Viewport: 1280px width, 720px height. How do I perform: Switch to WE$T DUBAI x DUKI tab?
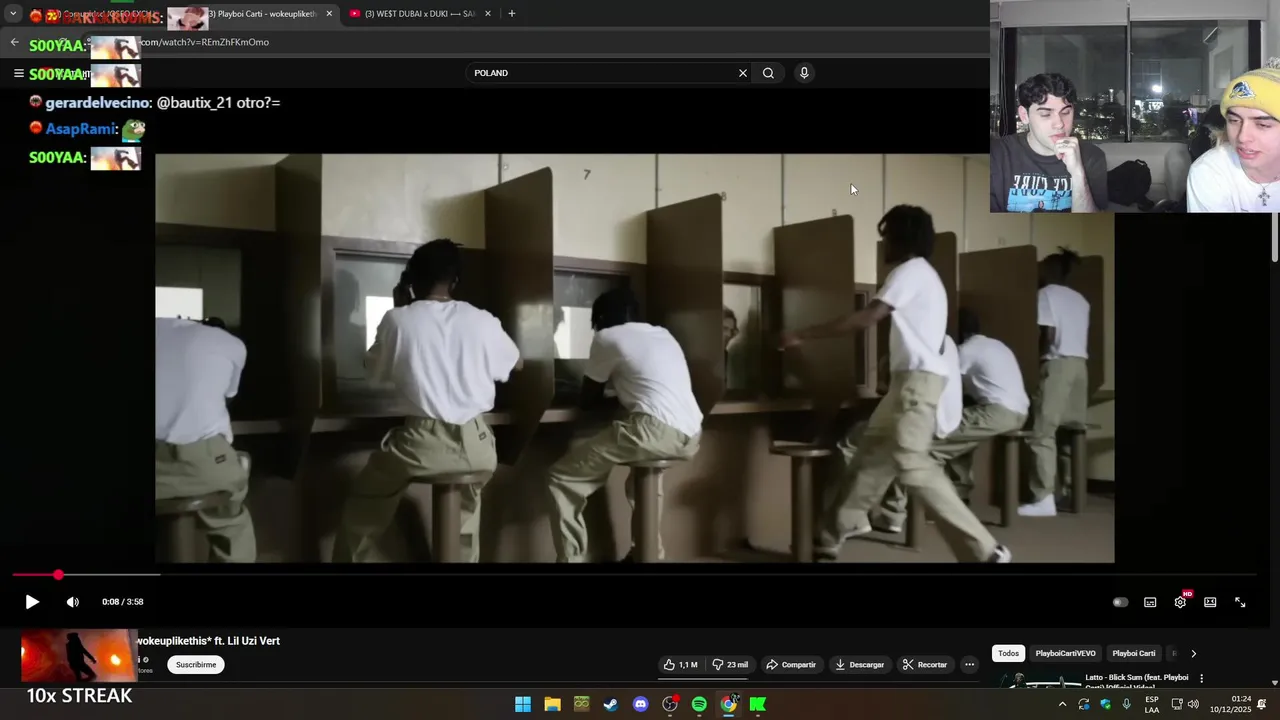click(x=418, y=14)
